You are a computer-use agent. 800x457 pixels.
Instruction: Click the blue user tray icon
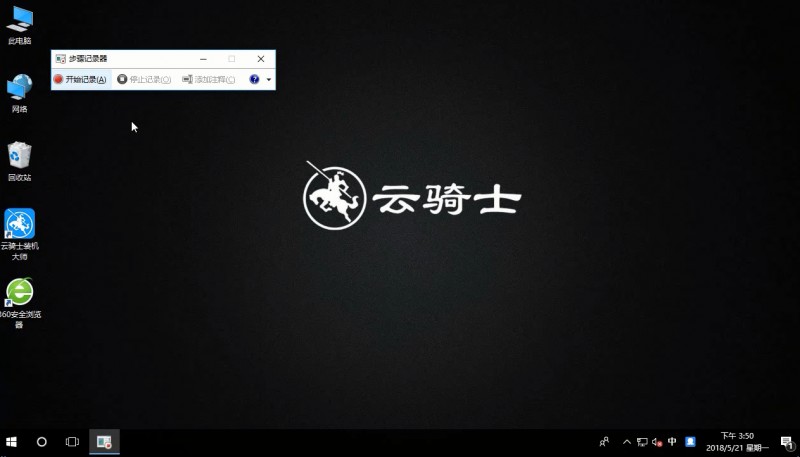pyautogui.click(x=690, y=441)
